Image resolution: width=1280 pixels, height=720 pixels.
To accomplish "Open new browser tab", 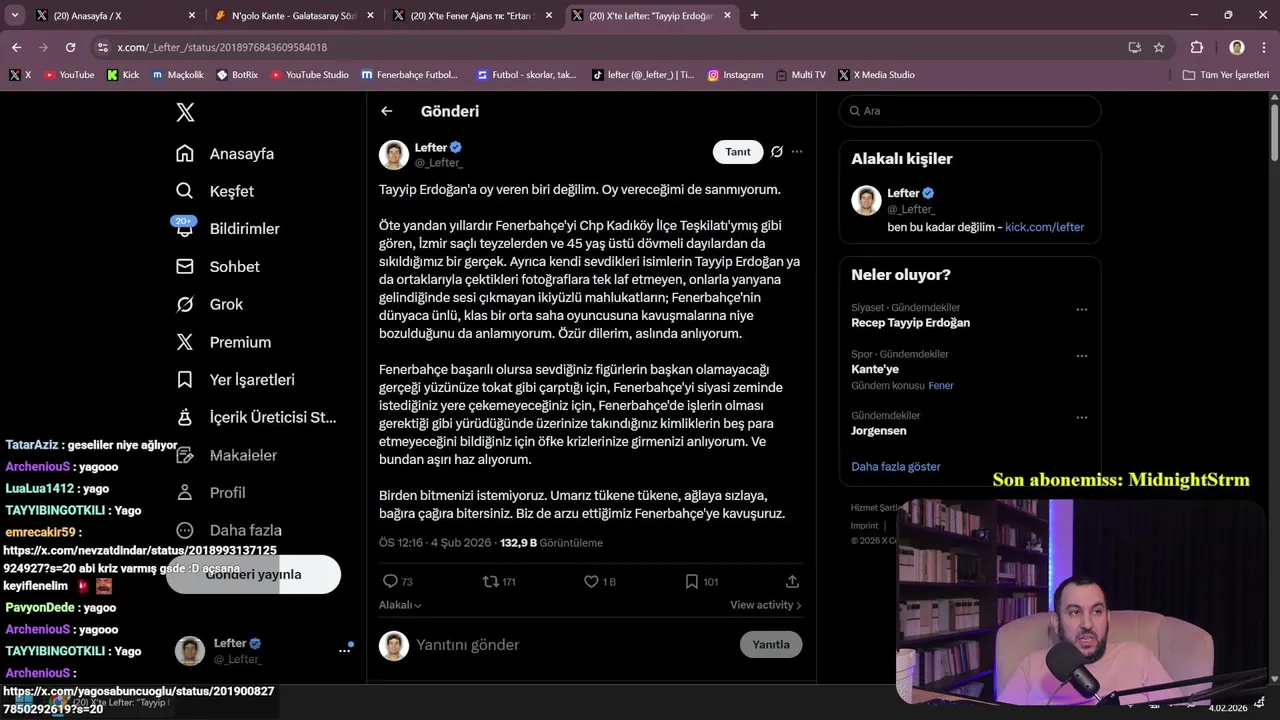I will tap(754, 16).
